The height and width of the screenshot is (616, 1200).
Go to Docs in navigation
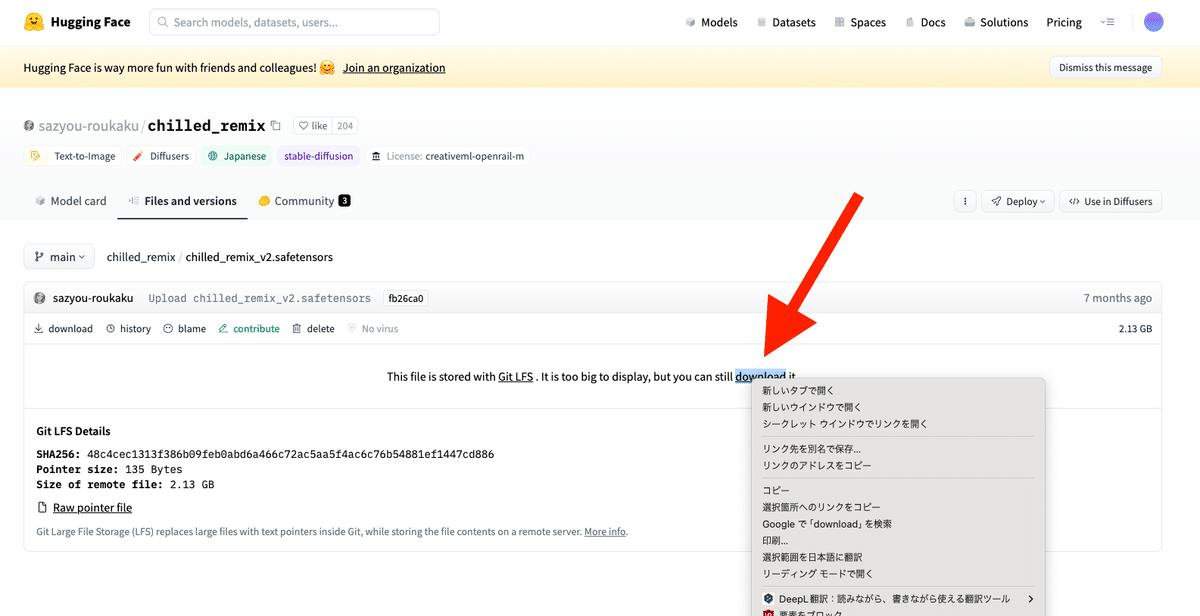[925, 22]
